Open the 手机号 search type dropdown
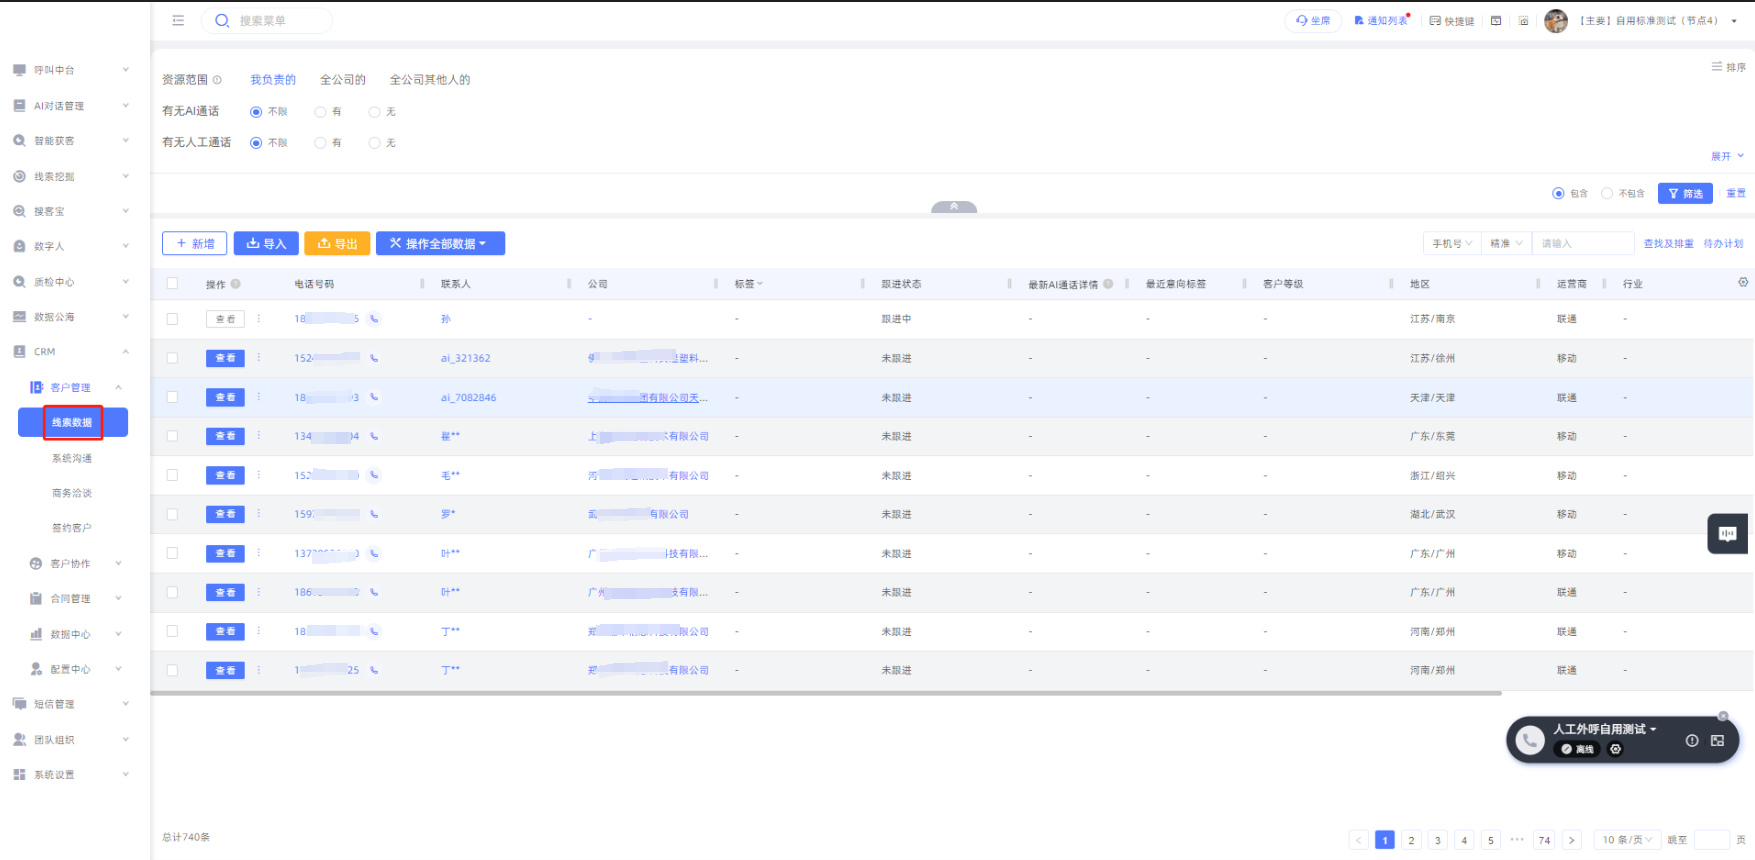Viewport: 1755px width, 860px height. (1451, 244)
